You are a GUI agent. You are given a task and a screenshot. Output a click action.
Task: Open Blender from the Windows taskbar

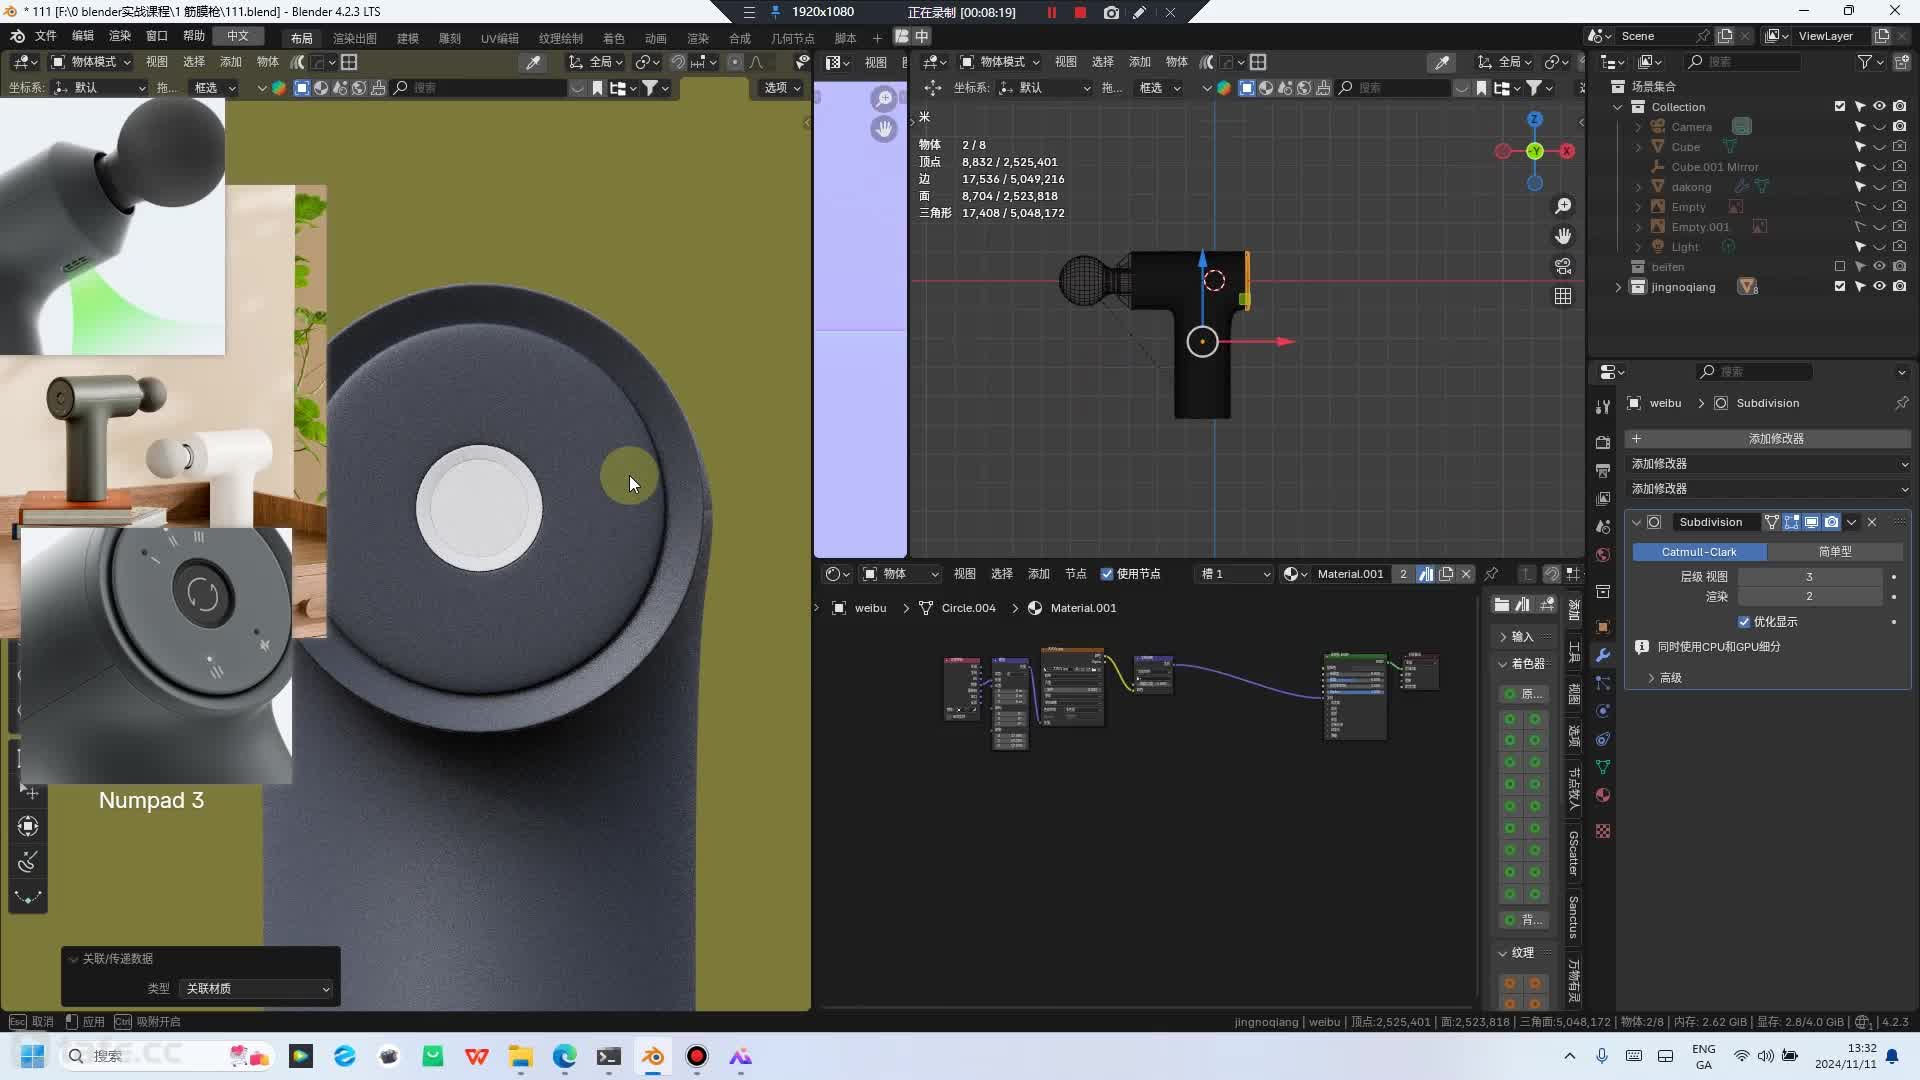click(653, 1056)
